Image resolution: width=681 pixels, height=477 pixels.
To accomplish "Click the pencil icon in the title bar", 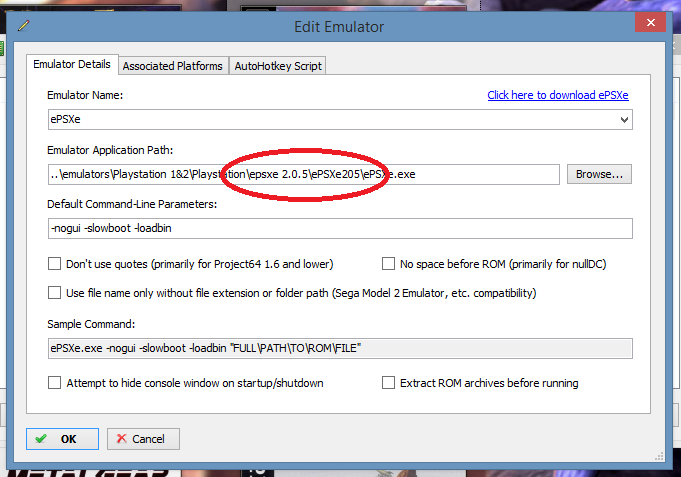I will (23, 26).
